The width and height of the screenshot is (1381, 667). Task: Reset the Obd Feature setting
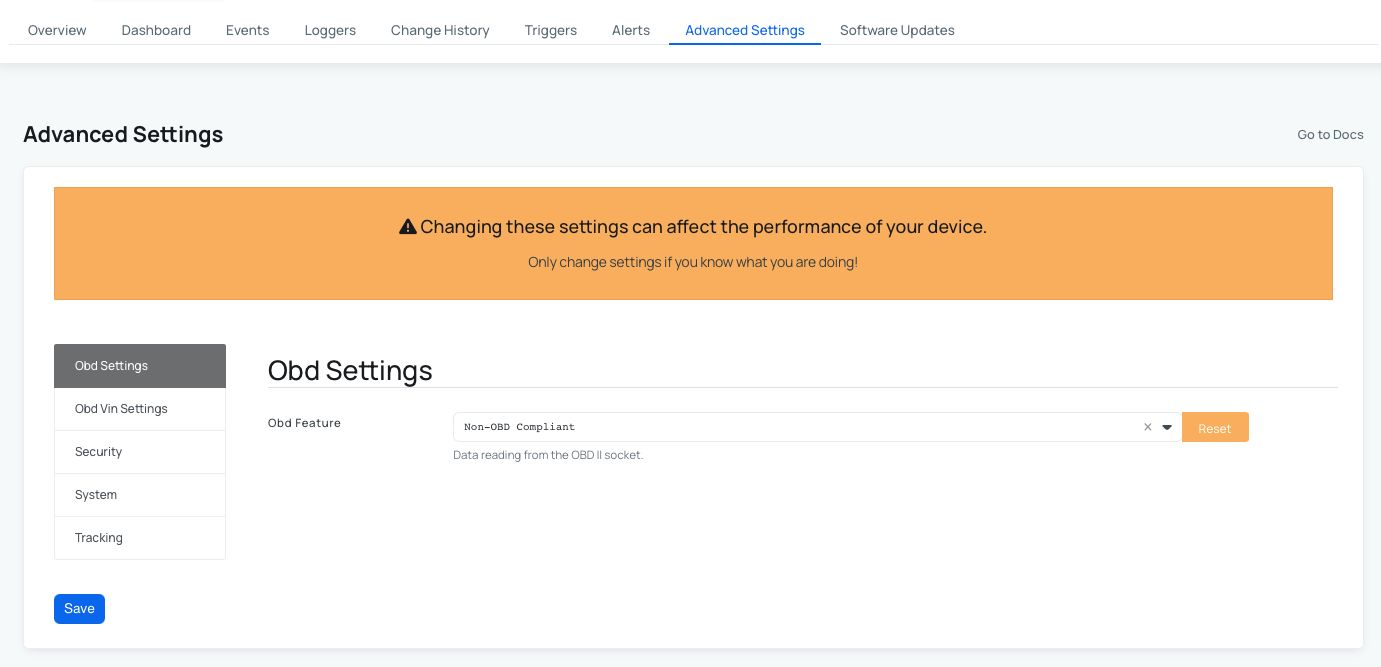click(x=1215, y=427)
